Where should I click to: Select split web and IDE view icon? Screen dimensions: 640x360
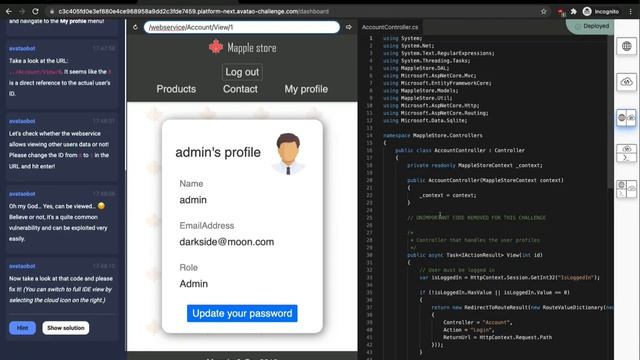(x=627, y=118)
